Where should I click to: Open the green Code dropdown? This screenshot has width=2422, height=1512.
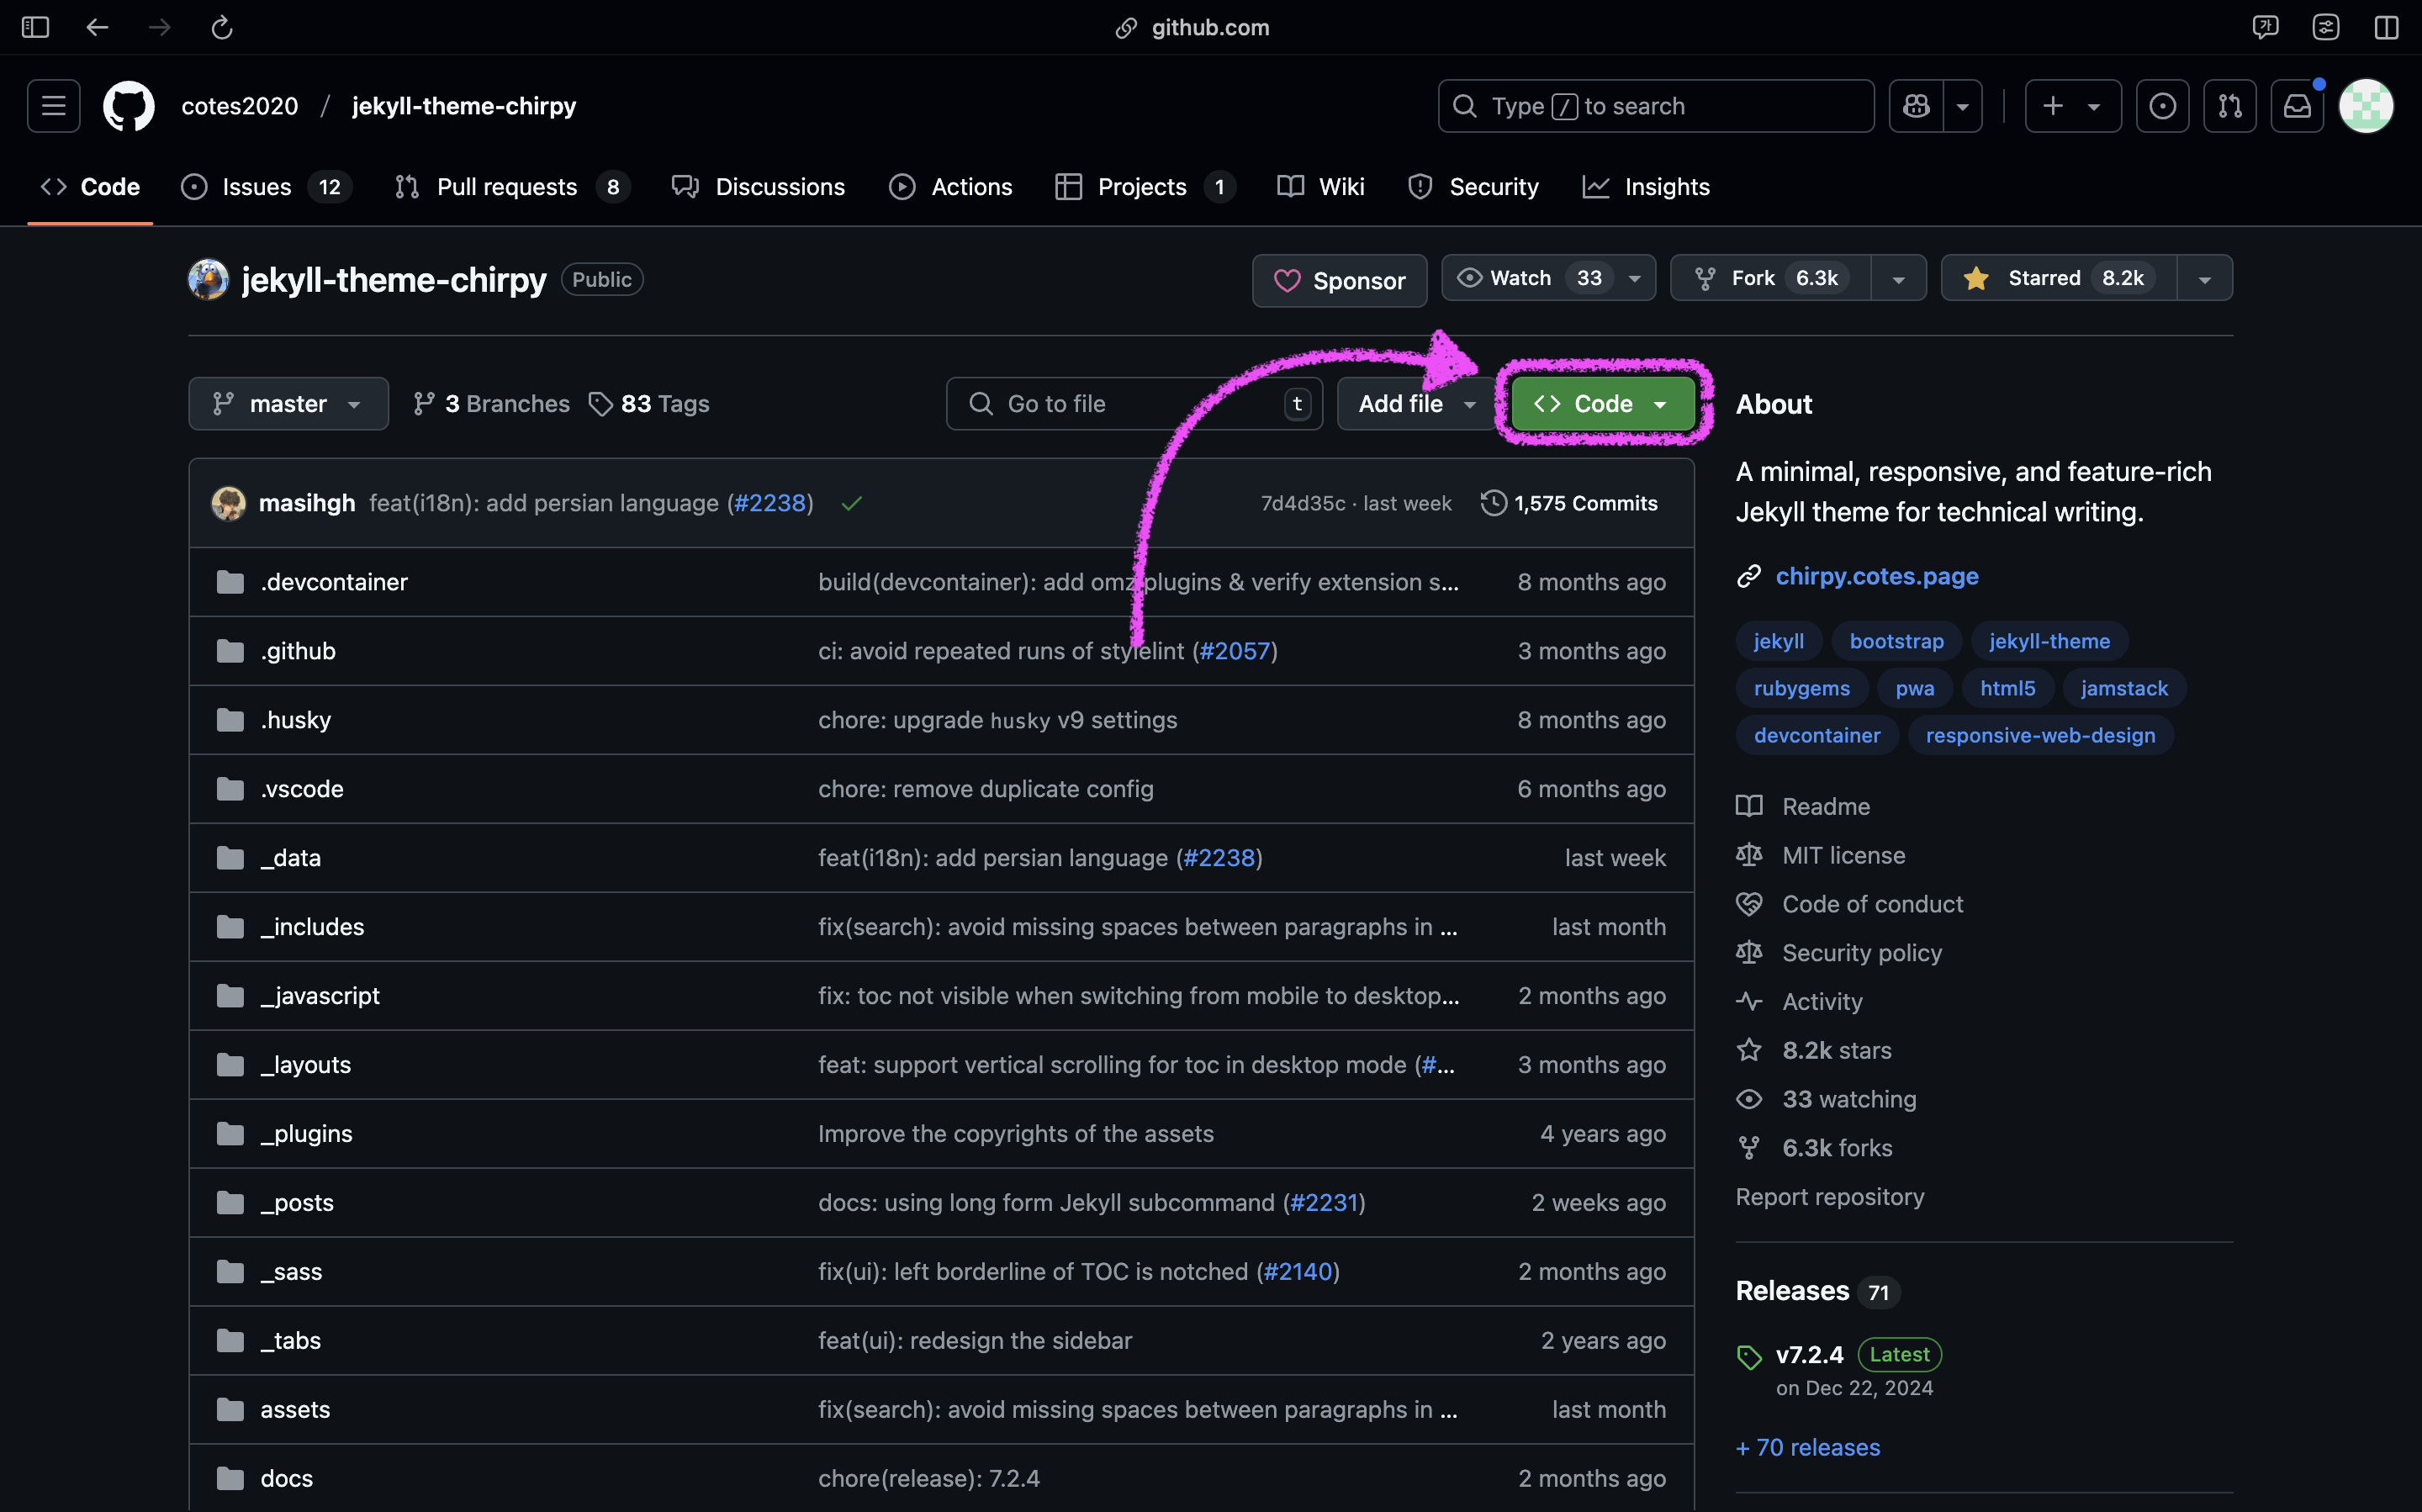(1602, 404)
